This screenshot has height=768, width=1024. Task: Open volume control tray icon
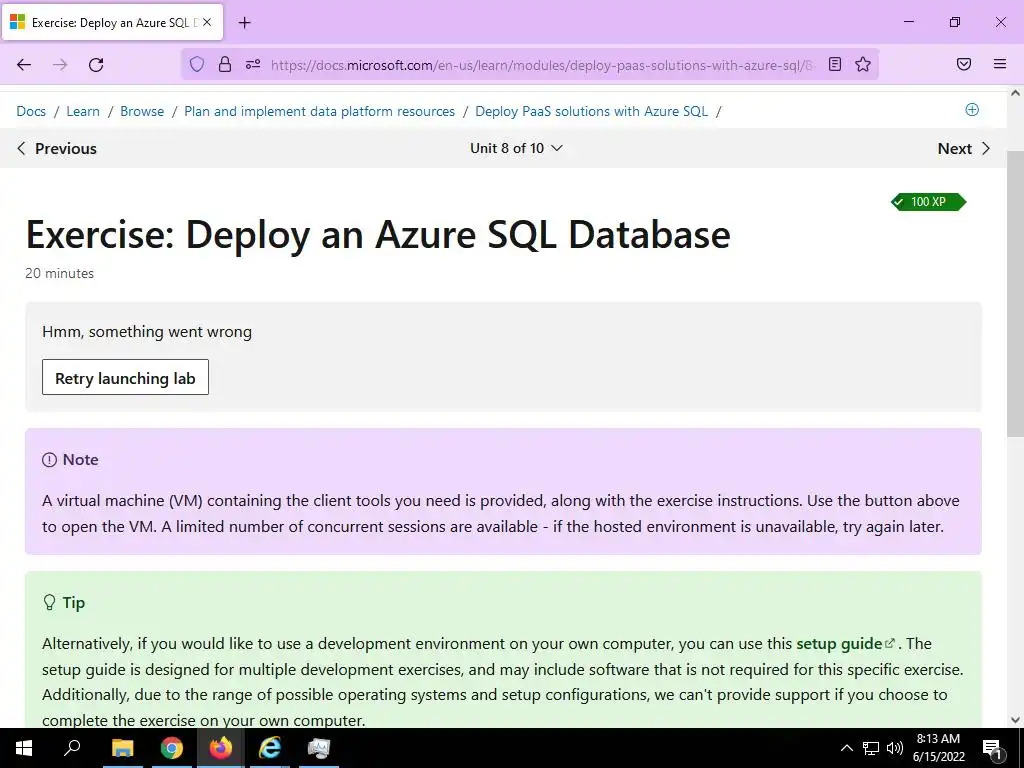click(x=895, y=748)
